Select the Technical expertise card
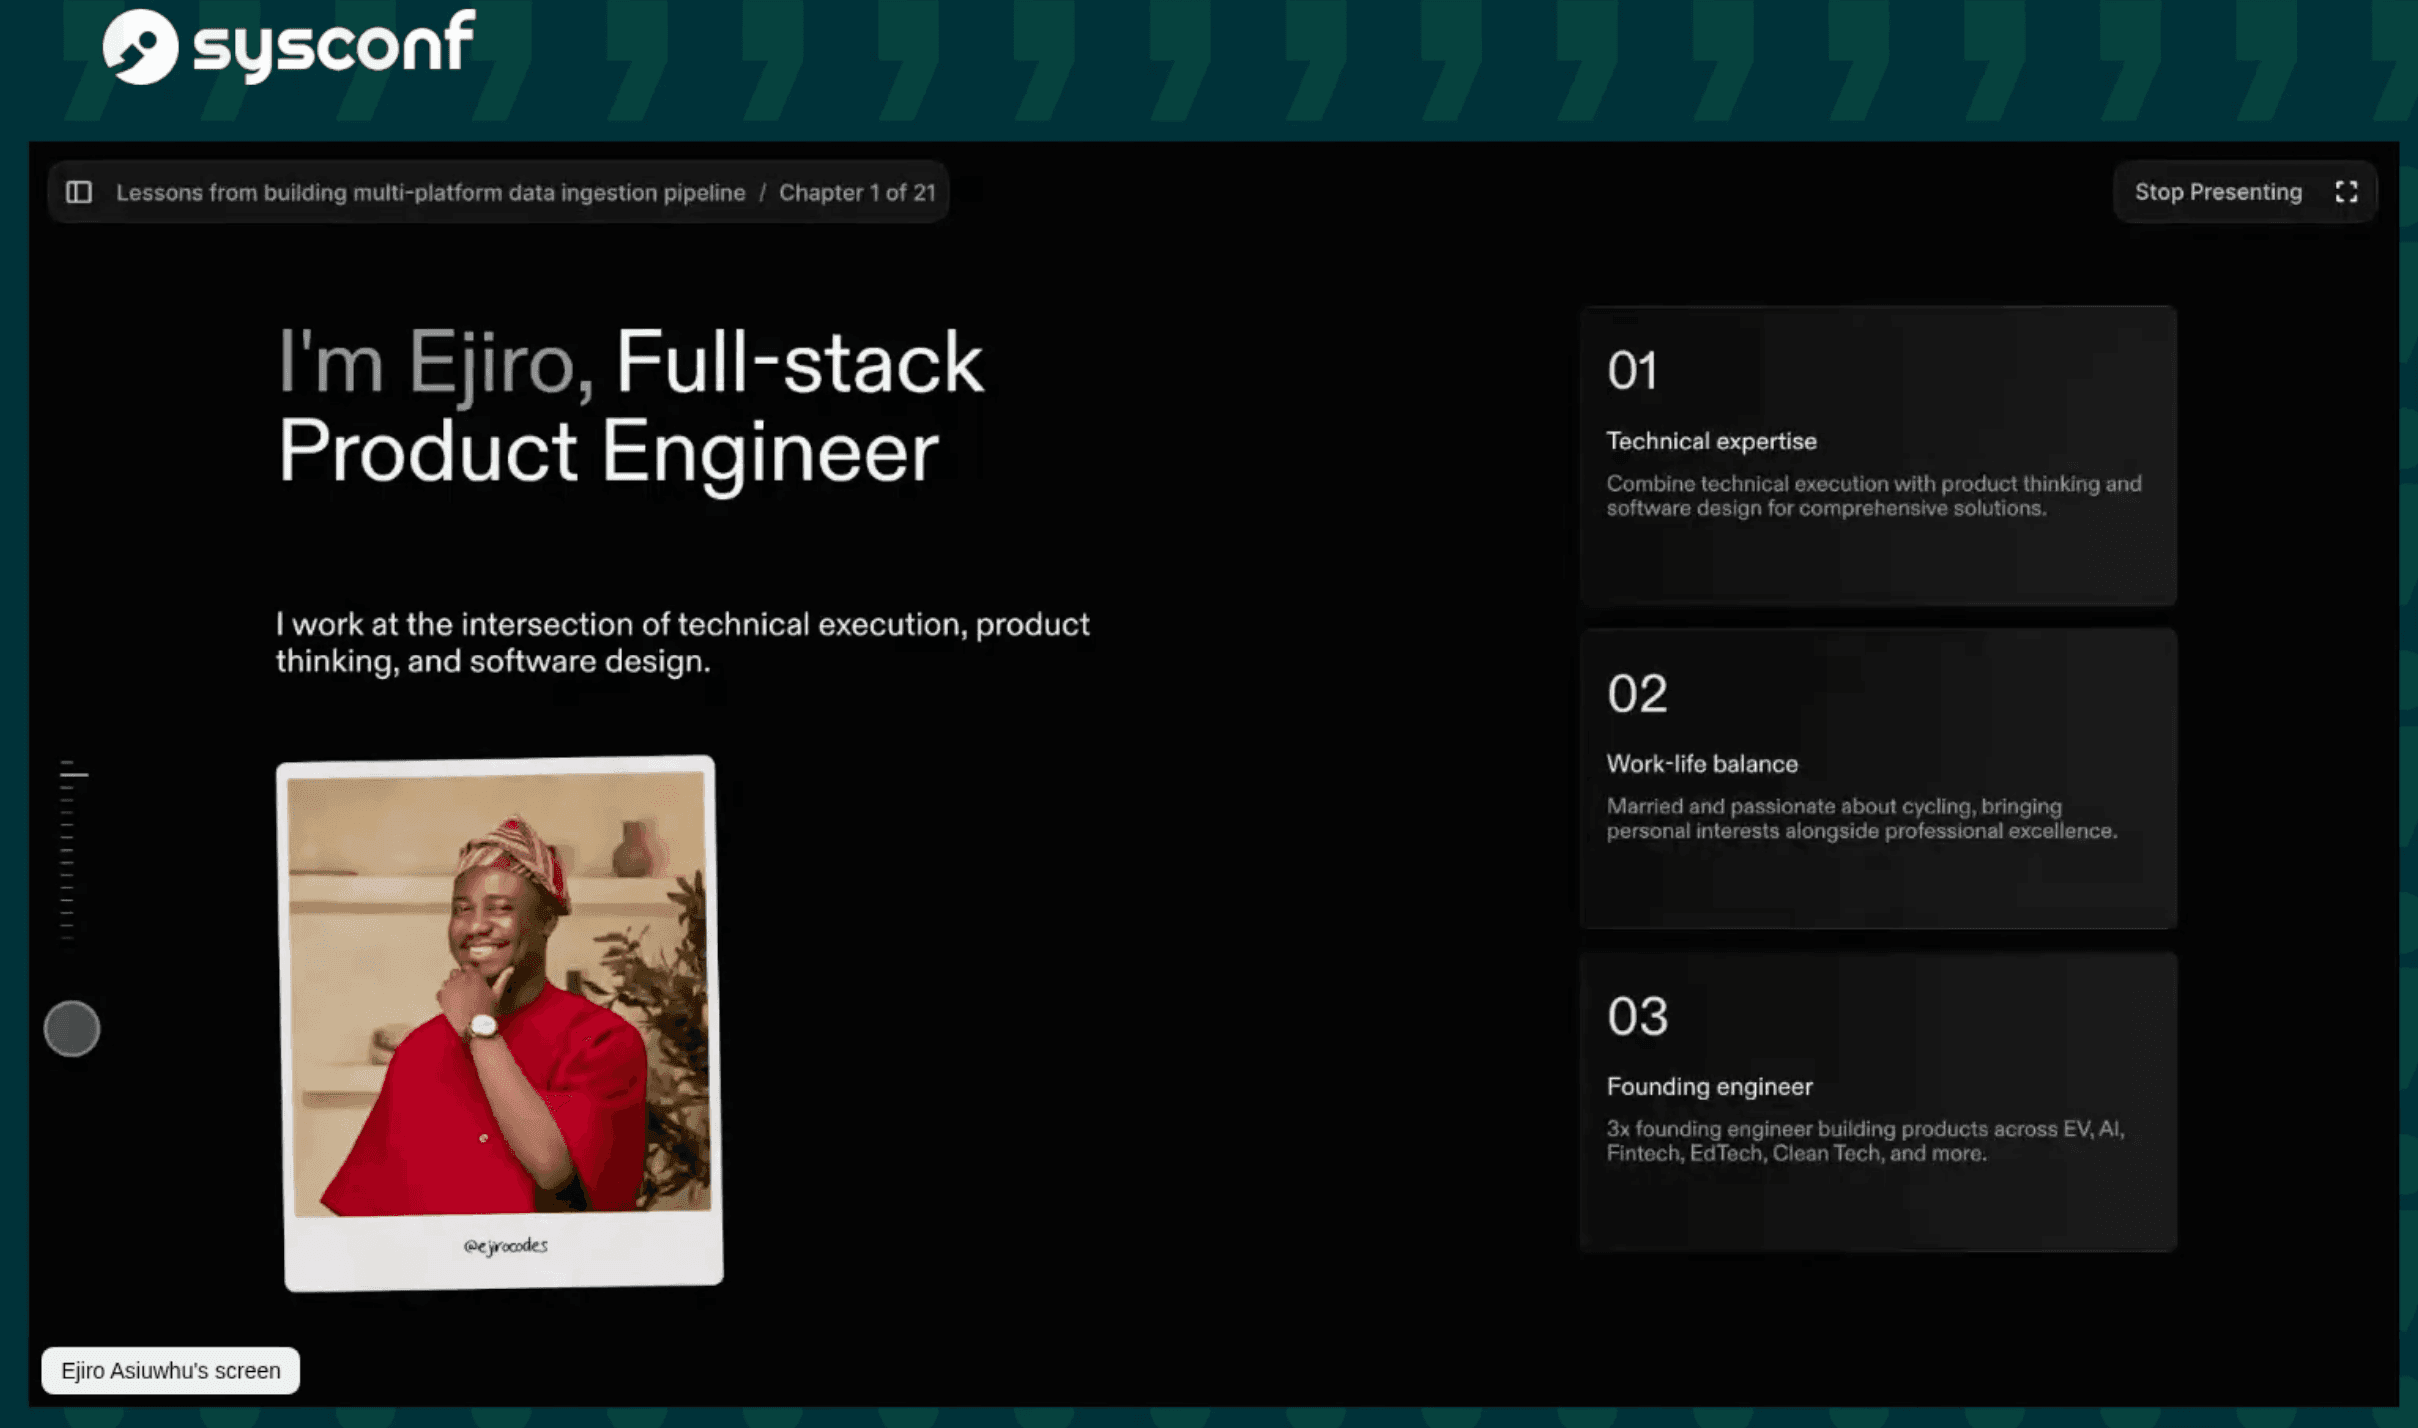 pyautogui.click(x=1878, y=456)
